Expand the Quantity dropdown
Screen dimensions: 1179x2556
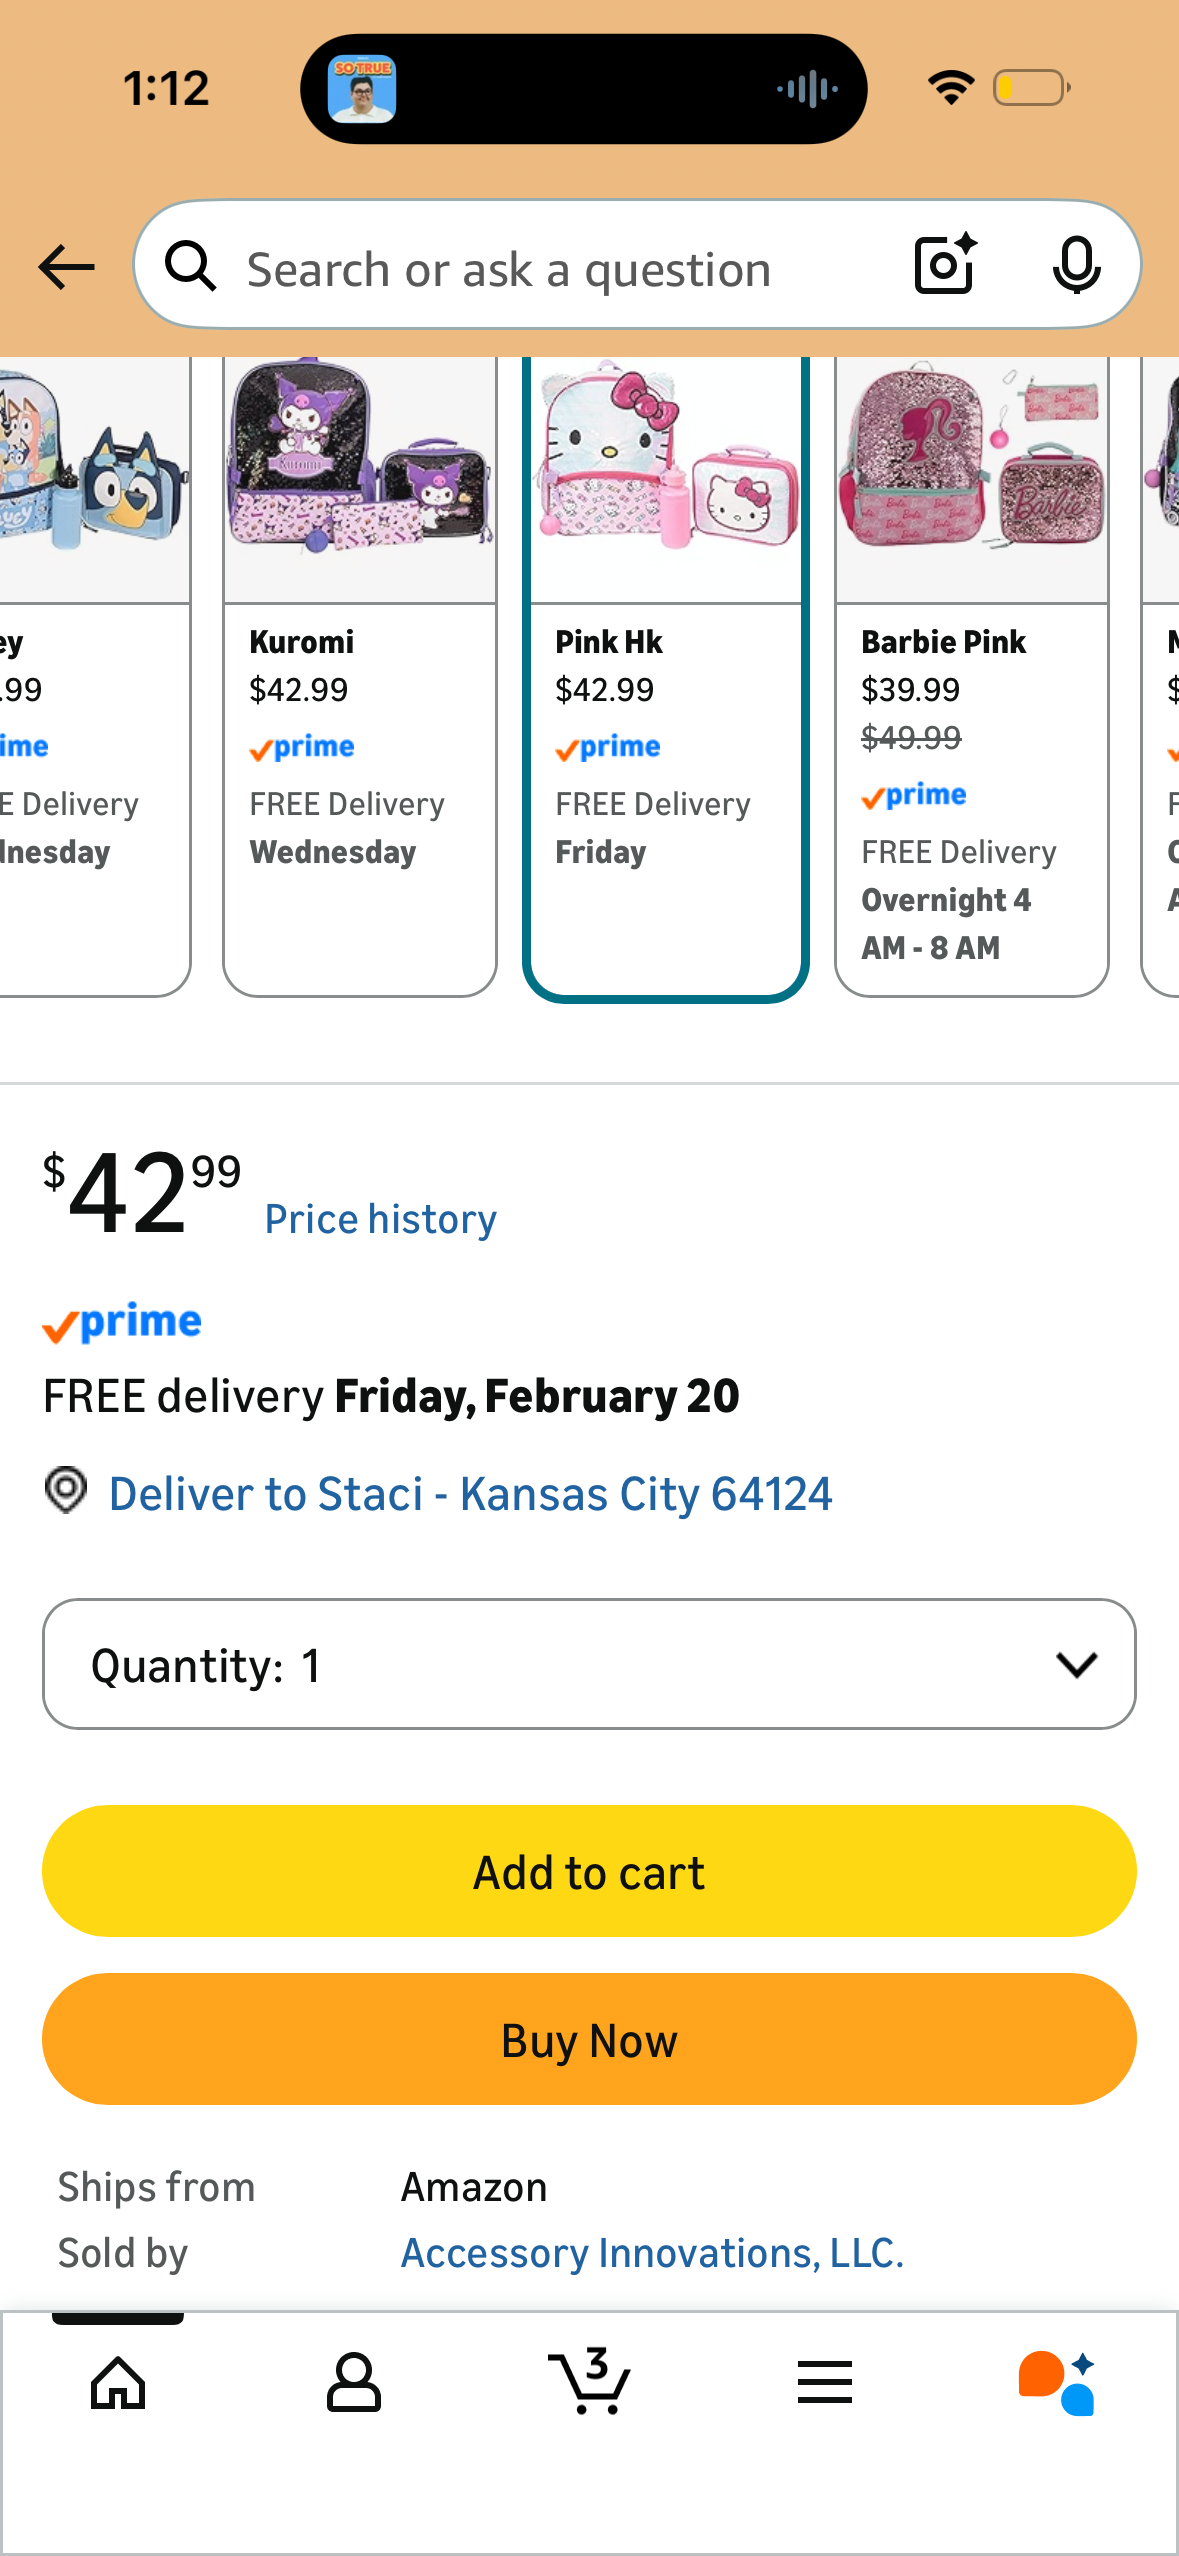pyautogui.click(x=589, y=1664)
